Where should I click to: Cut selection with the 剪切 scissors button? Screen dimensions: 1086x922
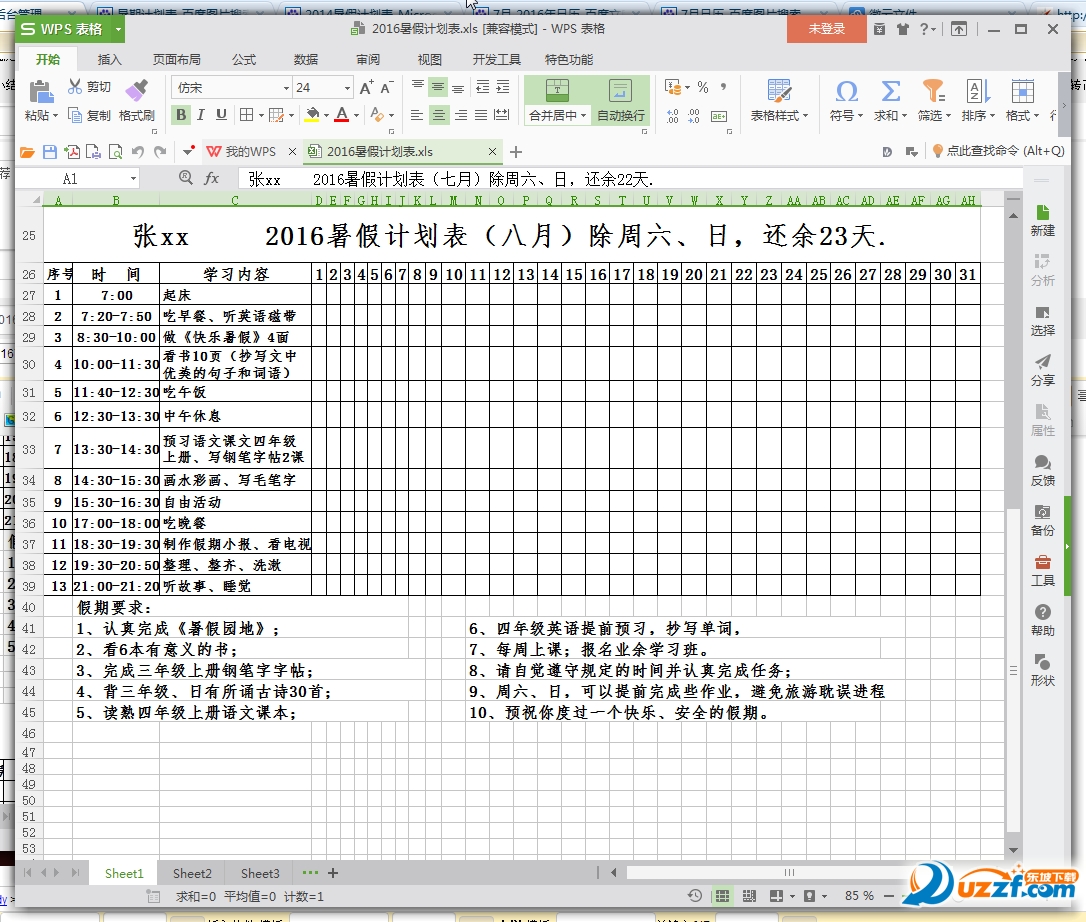coord(89,87)
